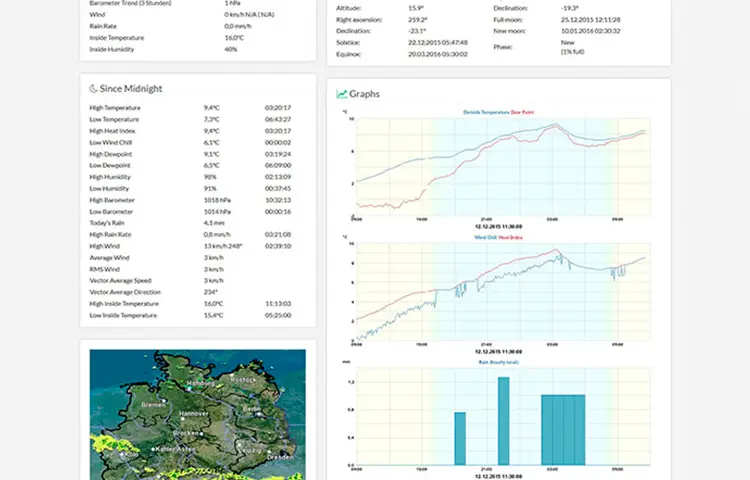Image resolution: width=750 pixels, height=480 pixels.
Task: Click the 'Inside Humidity' label in top card
Action: (111, 49)
